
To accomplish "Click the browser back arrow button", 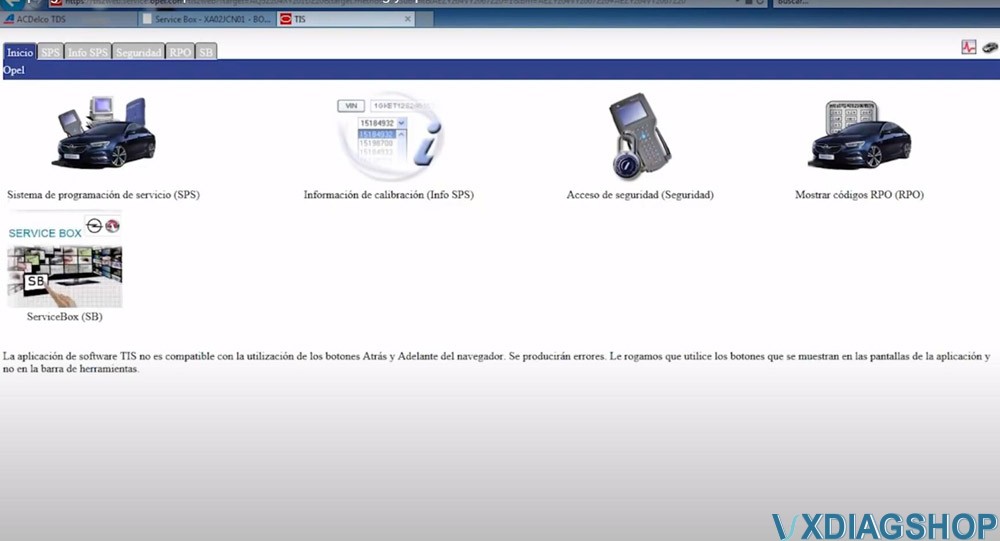I will [x=13, y=3].
